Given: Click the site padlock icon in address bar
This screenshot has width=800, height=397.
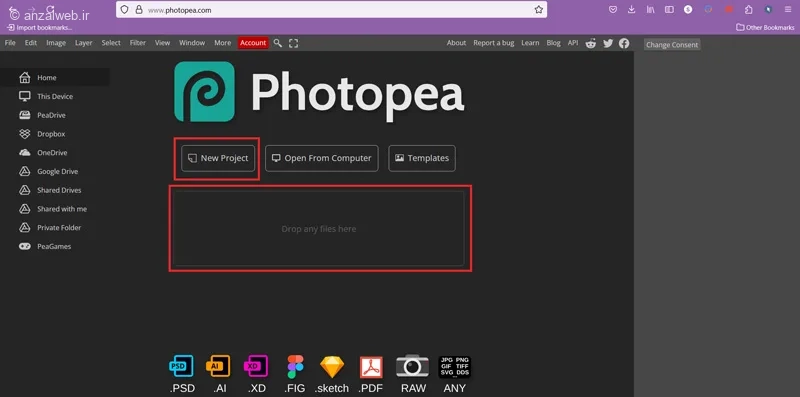Looking at the screenshot, I should tap(139, 10).
